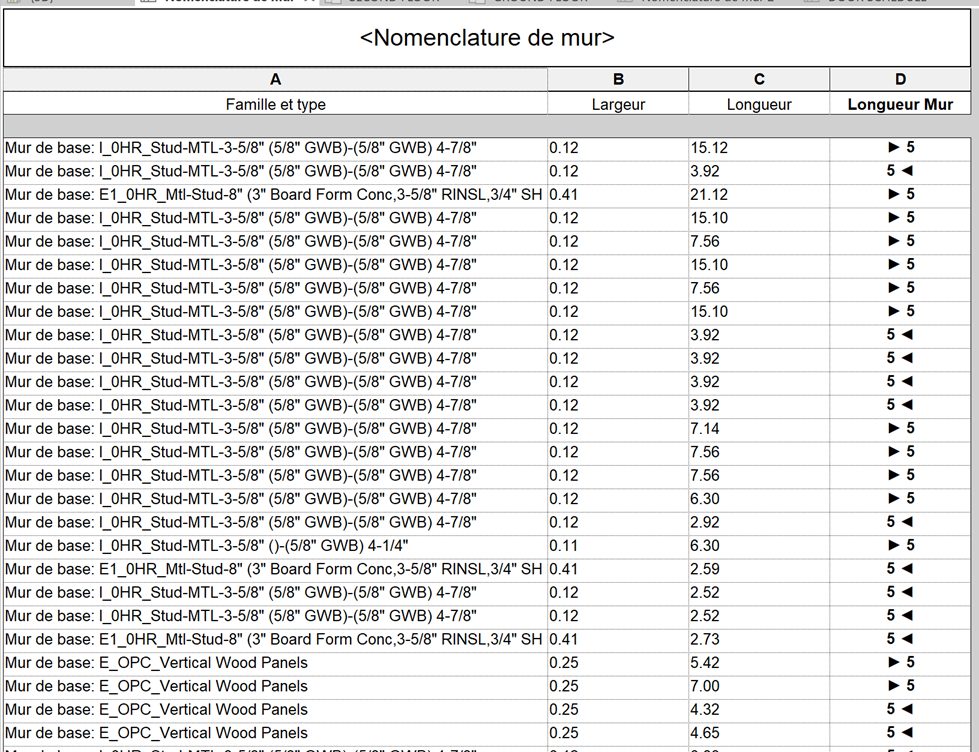This screenshot has height=752, width=979.
Task: Select the schedule title Nomenclature de mur
Action: tap(487, 39)
